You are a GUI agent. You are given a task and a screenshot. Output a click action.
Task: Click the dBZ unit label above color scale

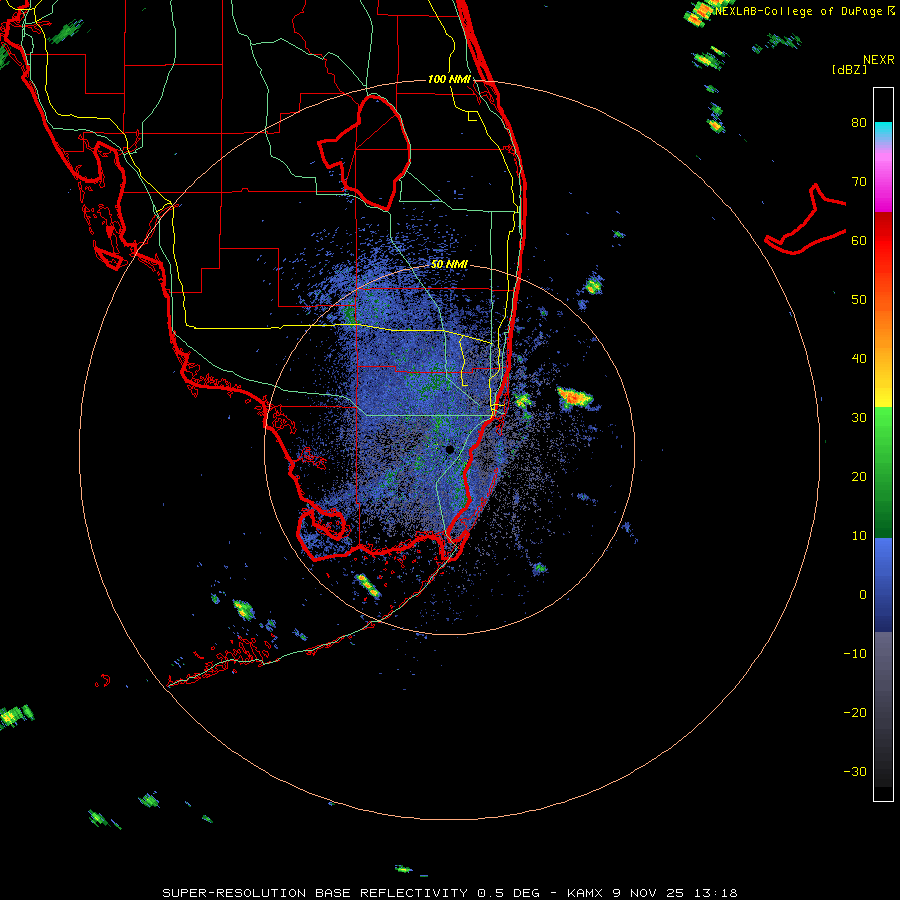[849, 69]
